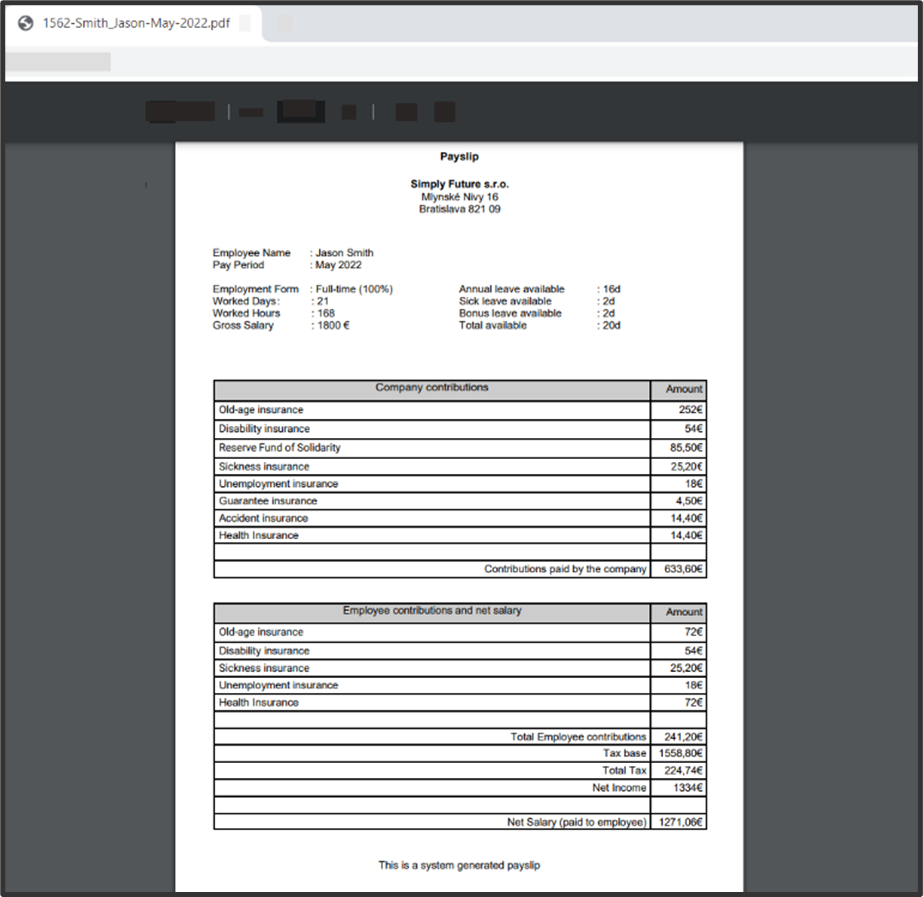Select the tax base value "1558,80€"
This screenshot has width=923, height=897.
pyautogui.click(x=680, y=753)
